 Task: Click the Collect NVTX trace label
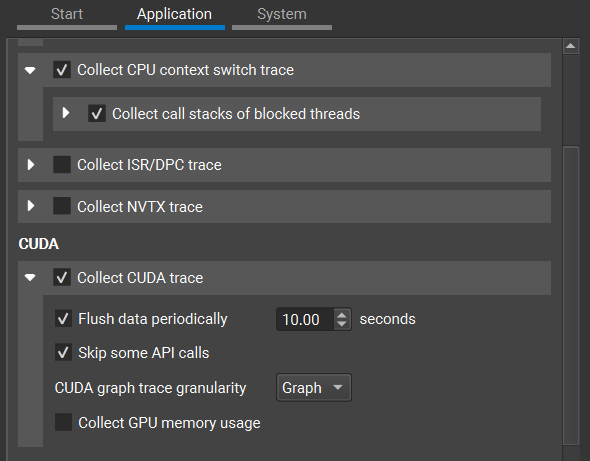140,207
